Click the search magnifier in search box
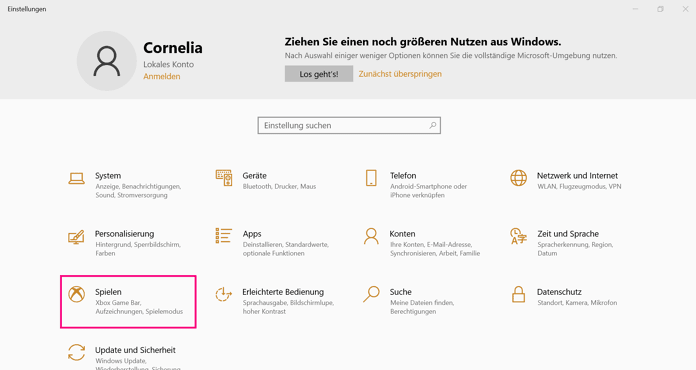Viewport: 696px width, 370px height. (432, 126)
